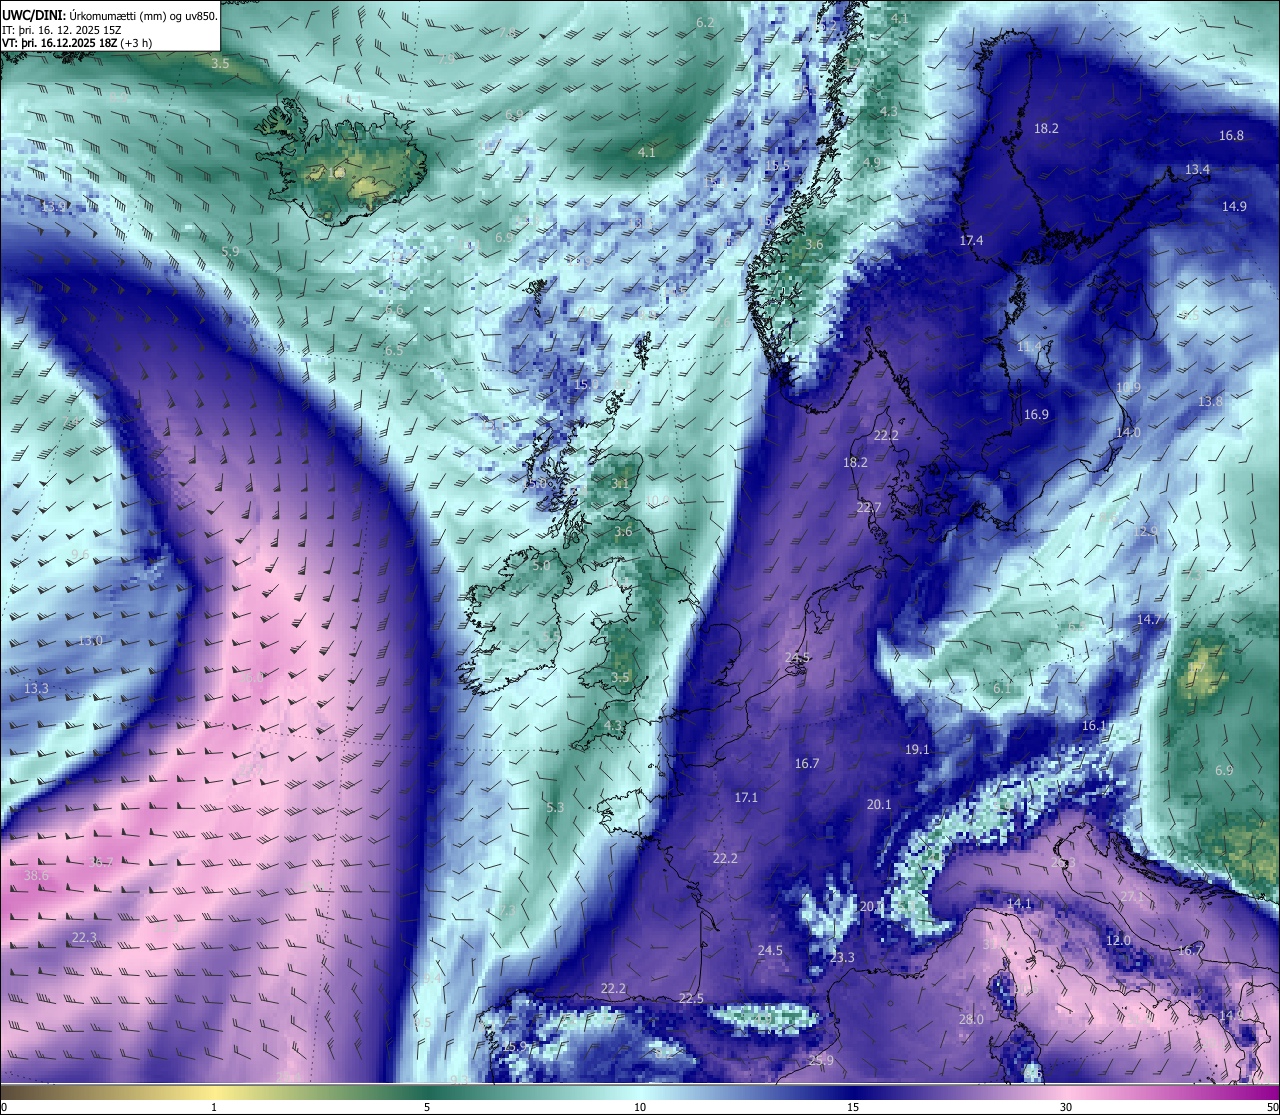Viewport: 1280px width, 1115px height.
Task: Click the 6.5 value on the map
Action: (394, 350)
